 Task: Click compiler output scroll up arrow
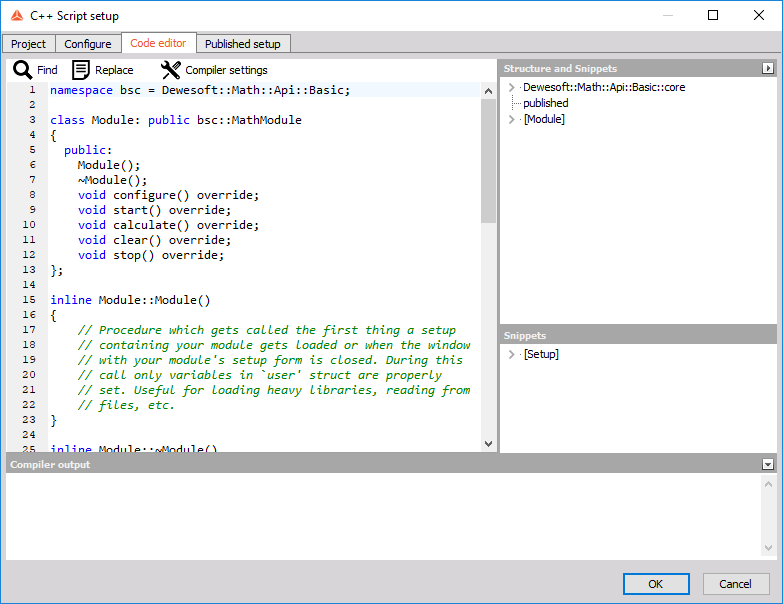click(768, 484)
